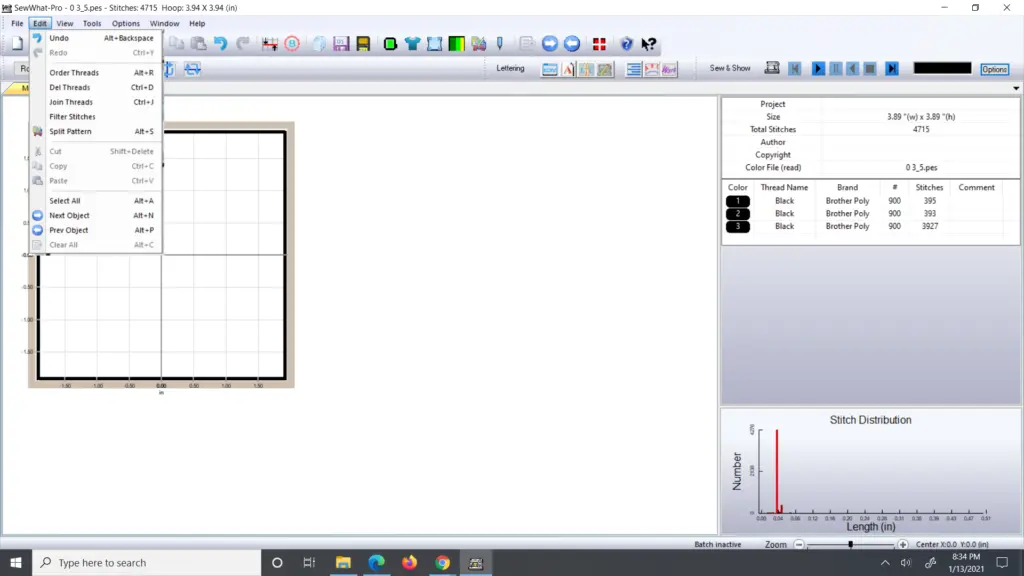The height and width of the screenshot is (576, 1024).
Task: Click the blue undo arrow in toolbar
Action: coord(220,44)
